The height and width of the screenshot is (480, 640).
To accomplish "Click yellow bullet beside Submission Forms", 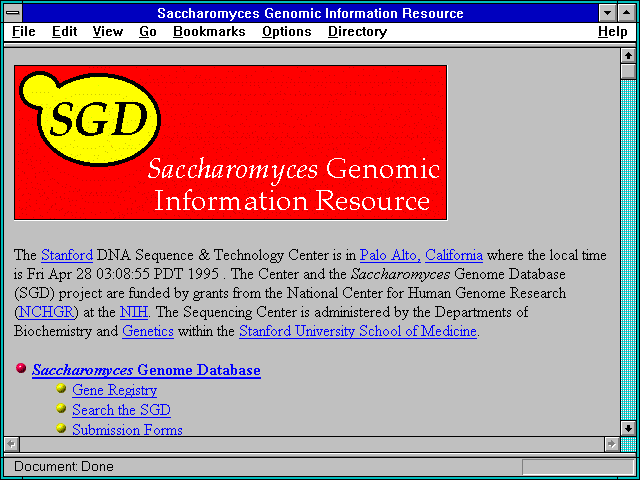I will (61, 428).
